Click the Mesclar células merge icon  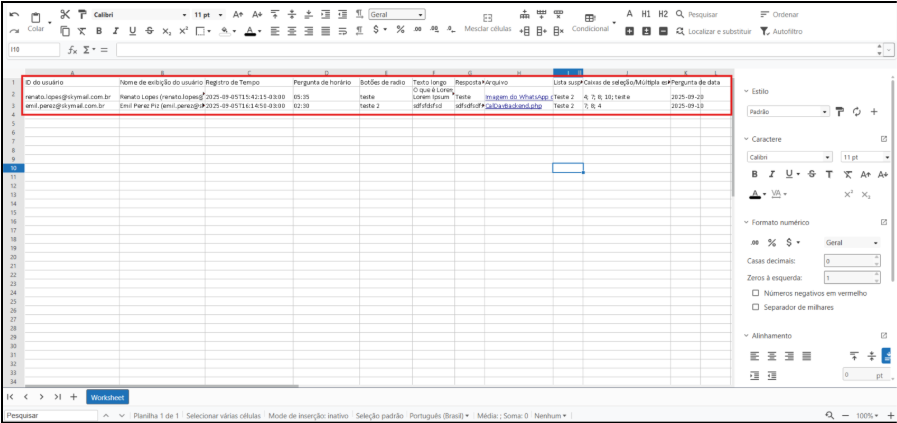487,18
